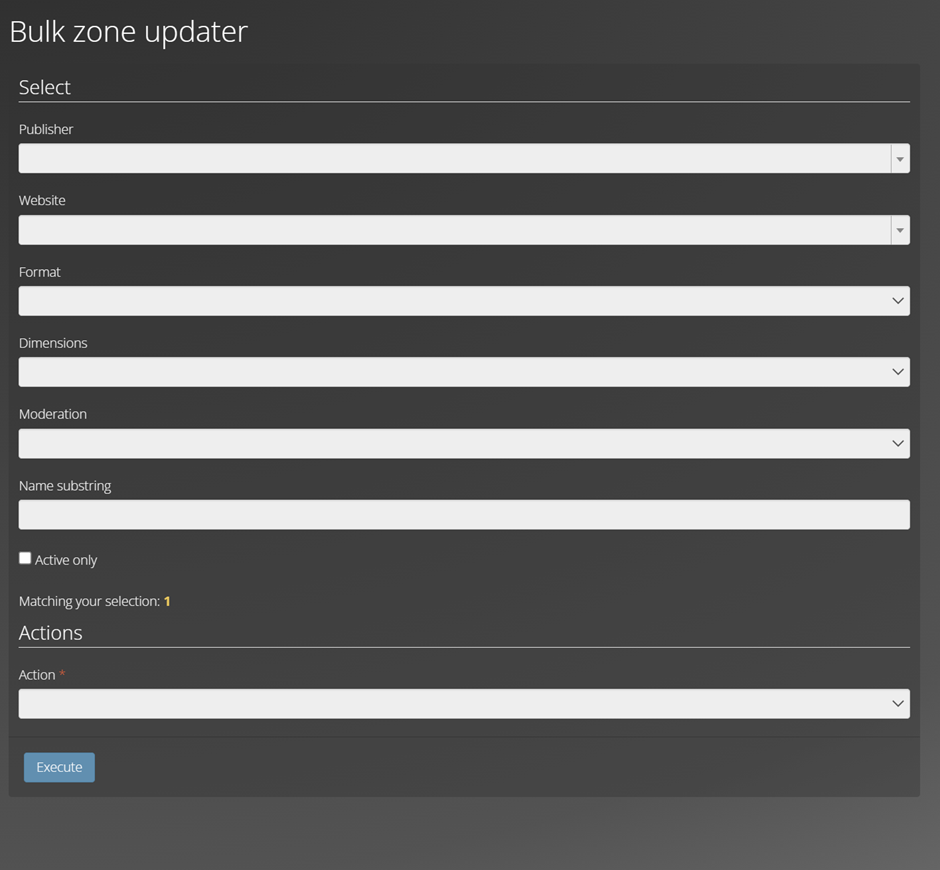The image size is (940, 870).
Task: Click the Execute button
Action: (x=59, y=767)
